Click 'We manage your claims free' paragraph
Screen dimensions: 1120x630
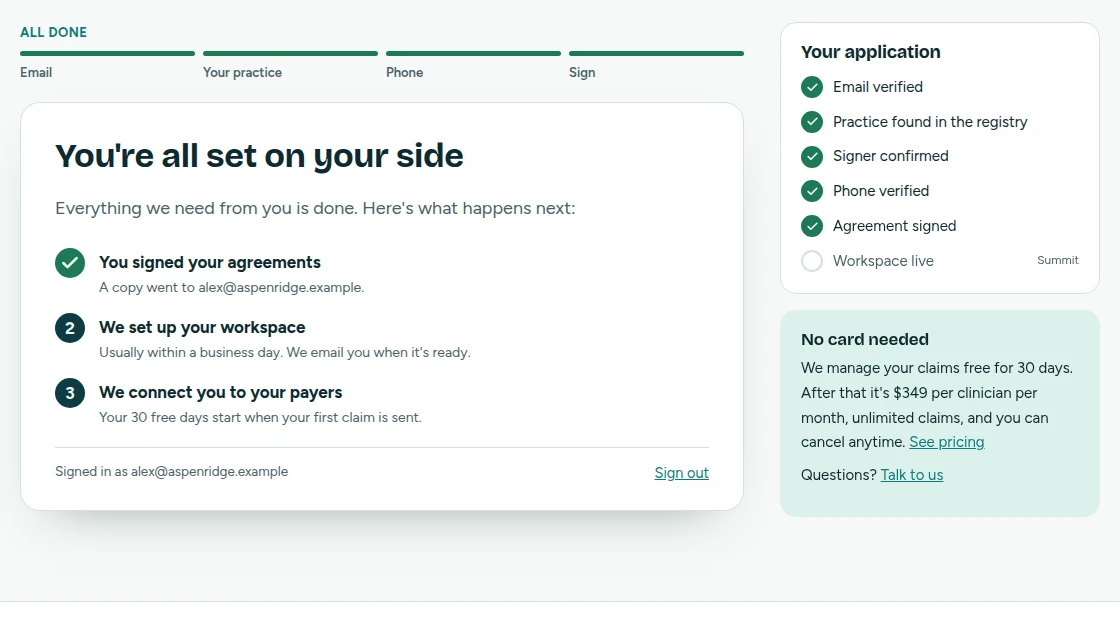coord(937,405)
